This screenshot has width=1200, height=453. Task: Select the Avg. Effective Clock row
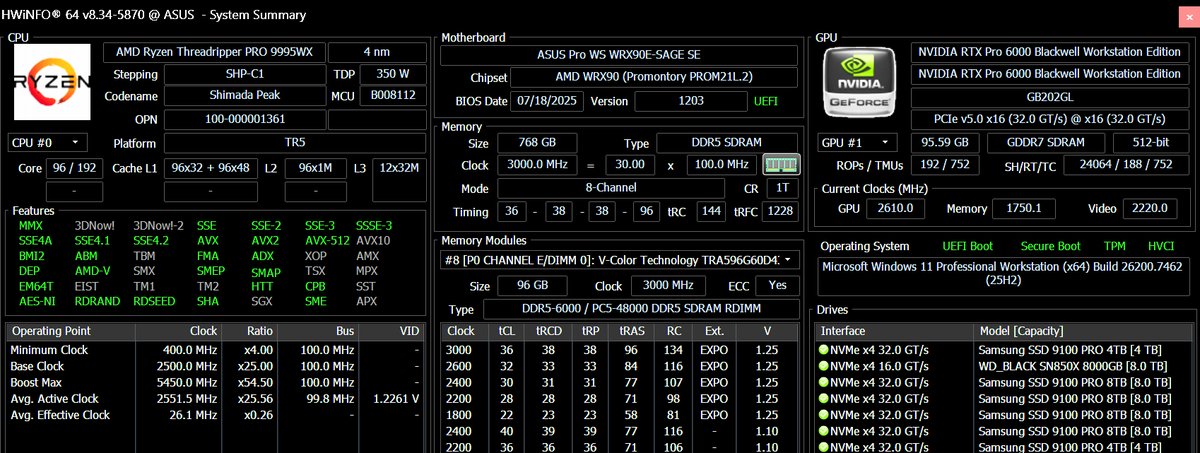[215, 414]
